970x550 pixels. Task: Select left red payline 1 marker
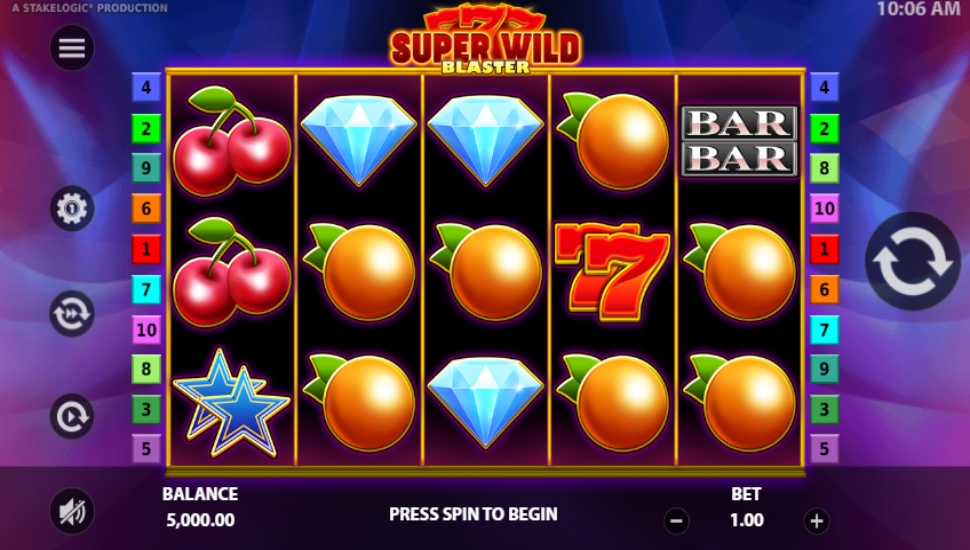[146, 249]
